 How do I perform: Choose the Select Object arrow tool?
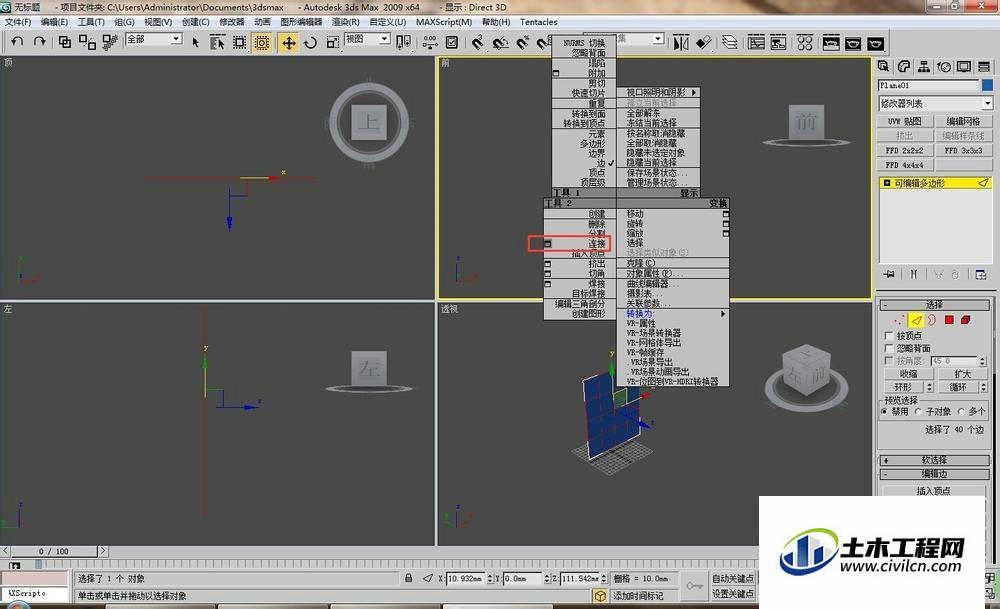(x=196, y=43)
